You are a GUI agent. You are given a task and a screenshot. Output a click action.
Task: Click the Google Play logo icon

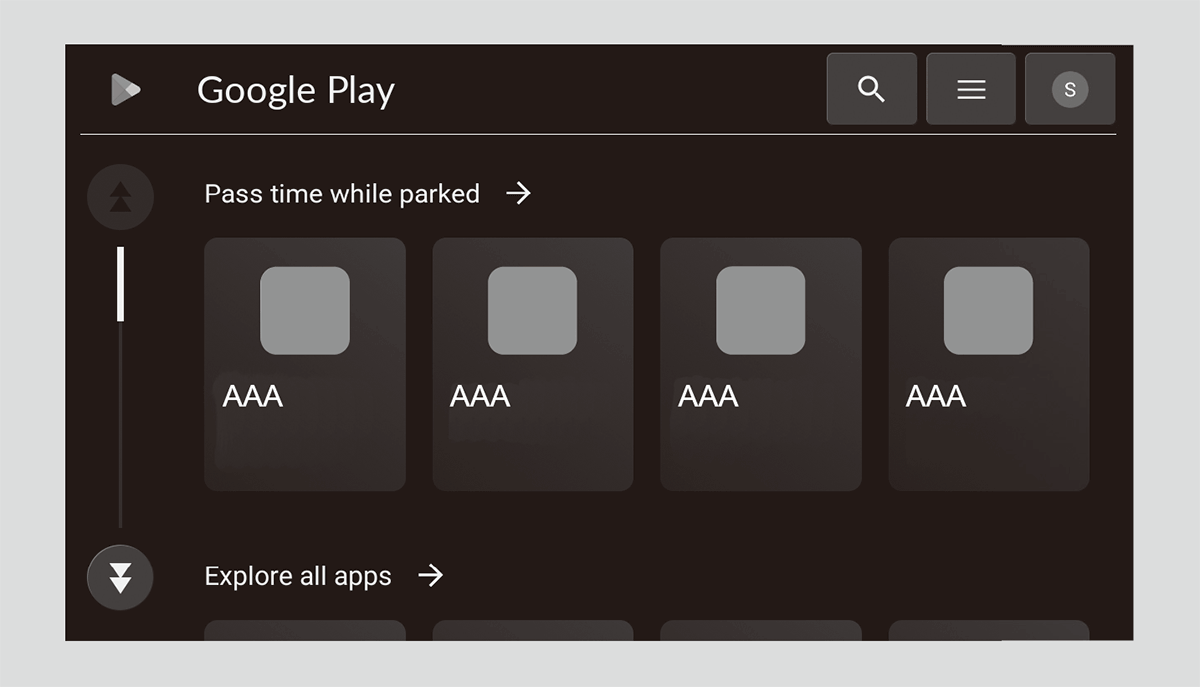tap(125, 90)
